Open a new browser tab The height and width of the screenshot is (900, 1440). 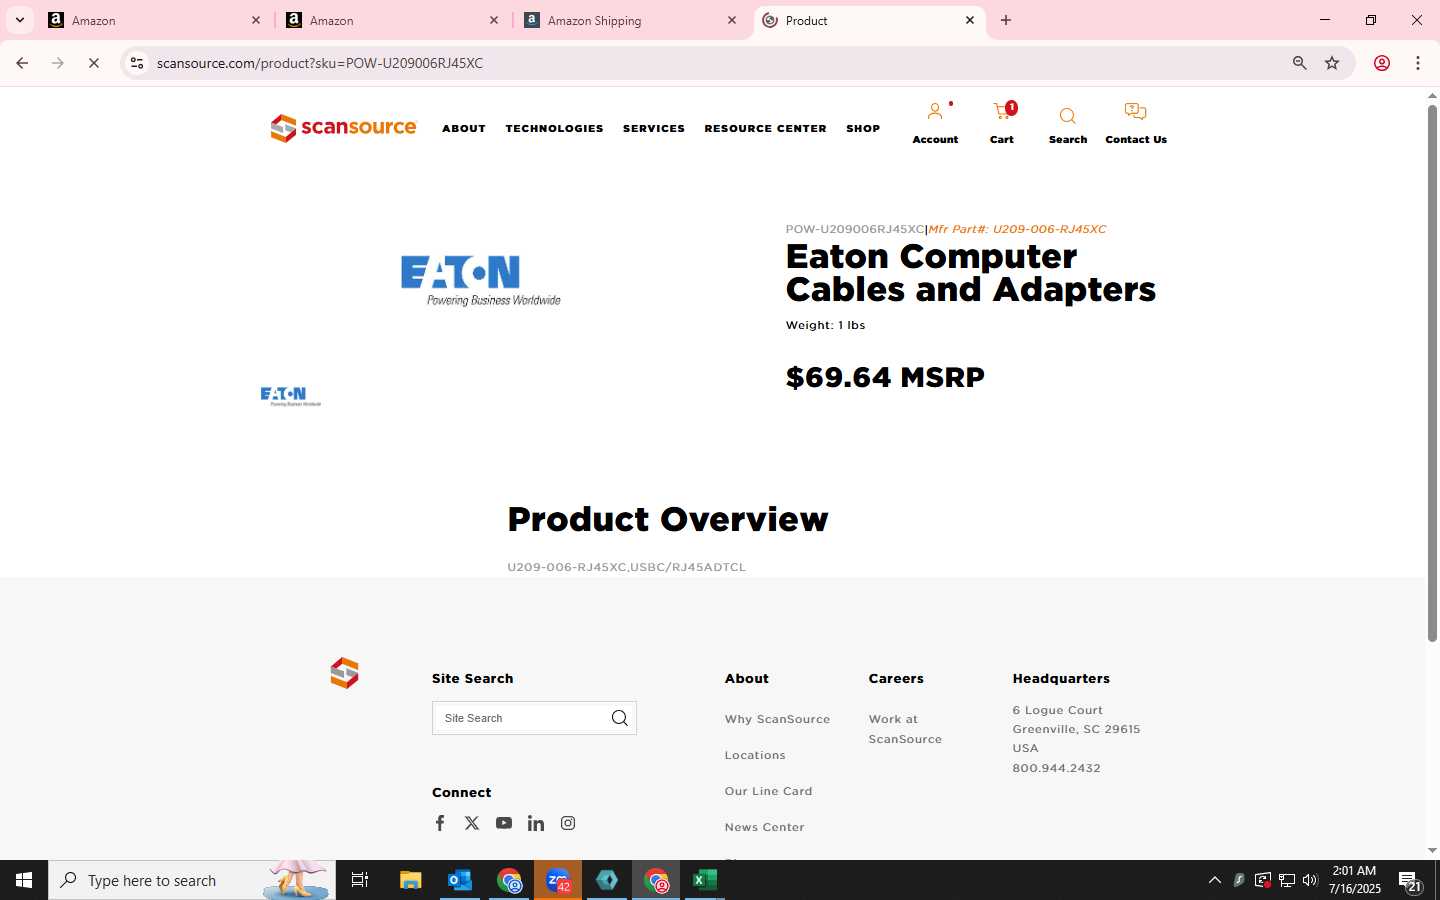[x=1006, y=20]
